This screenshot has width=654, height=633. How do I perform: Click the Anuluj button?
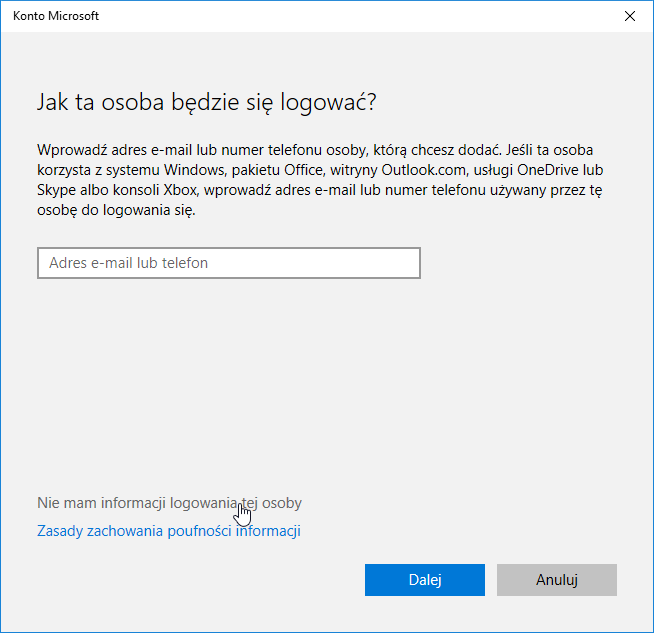tap(556, 580)
